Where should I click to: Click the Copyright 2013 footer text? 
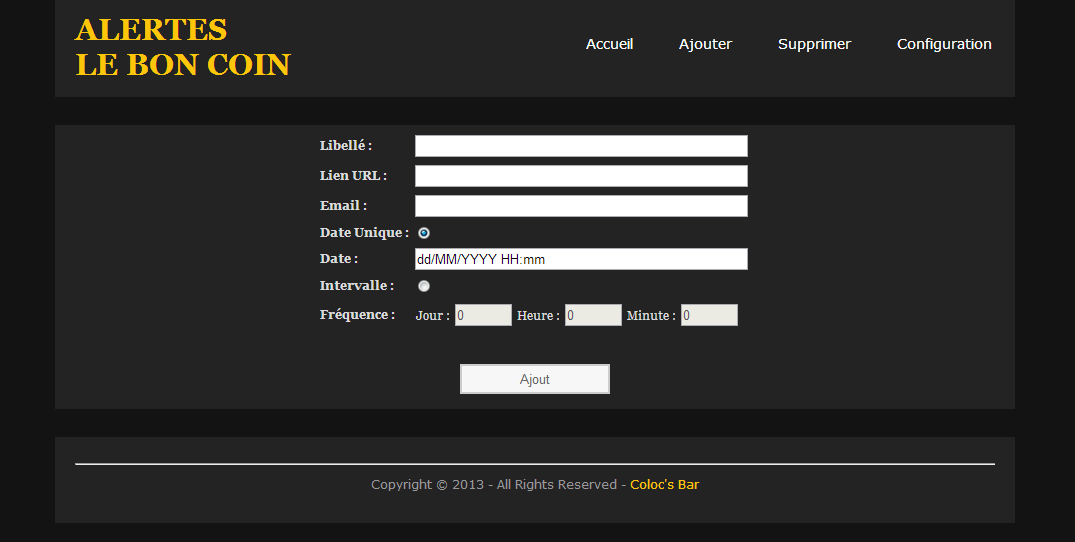(x=498, y=484)
